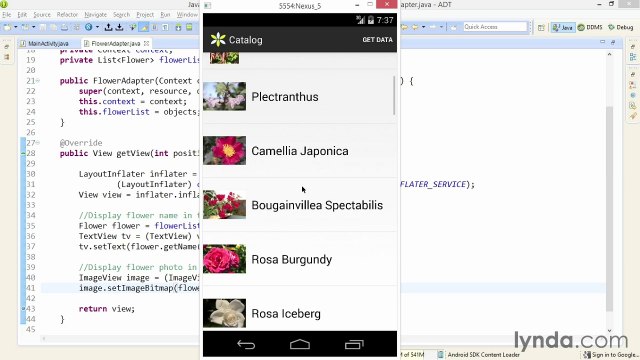Open the forward history dropdown arrow

pos(441,27)
